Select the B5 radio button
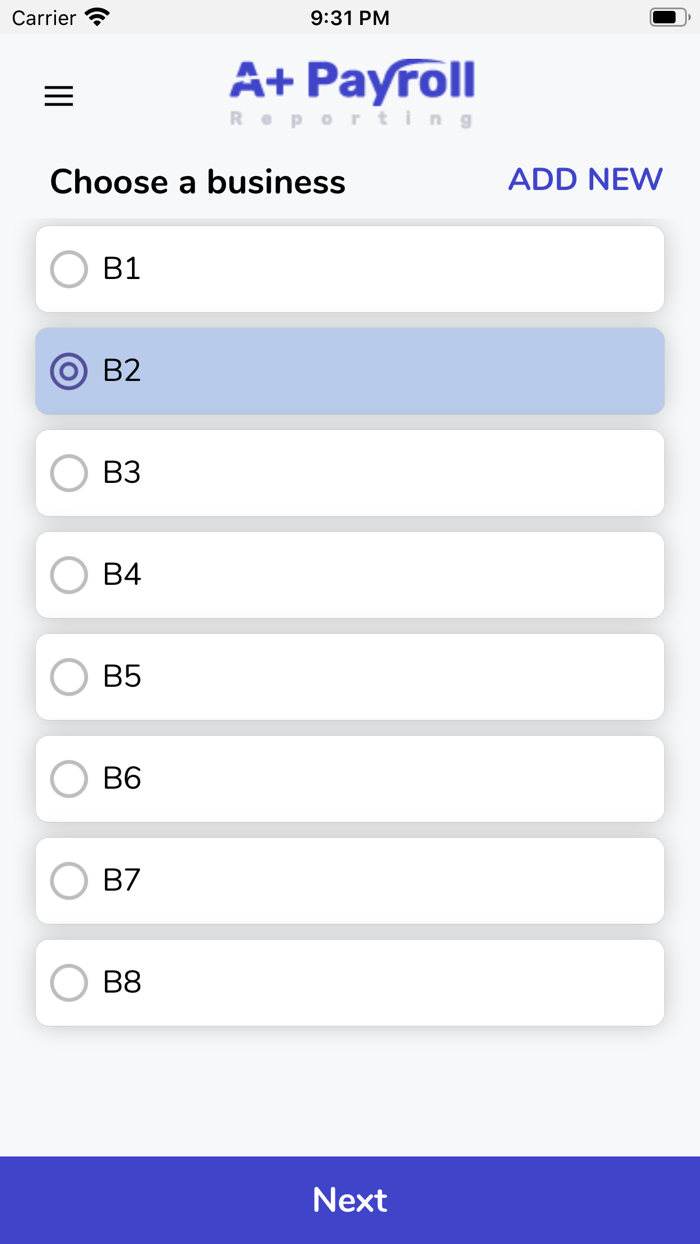Viewport: 700px width, 1244px height. pyautogui.click(x=69, y=677)
